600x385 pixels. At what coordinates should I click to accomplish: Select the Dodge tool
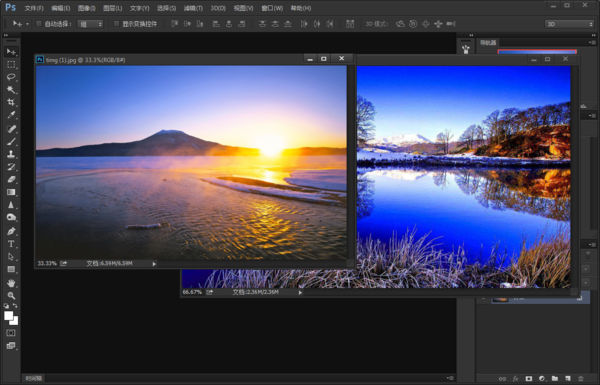point(11,217)
